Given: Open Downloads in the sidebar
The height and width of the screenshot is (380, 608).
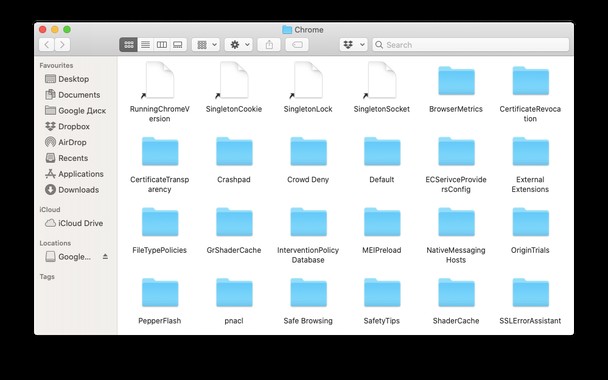Looking at the screenshot, I should [x=72, y=190].
